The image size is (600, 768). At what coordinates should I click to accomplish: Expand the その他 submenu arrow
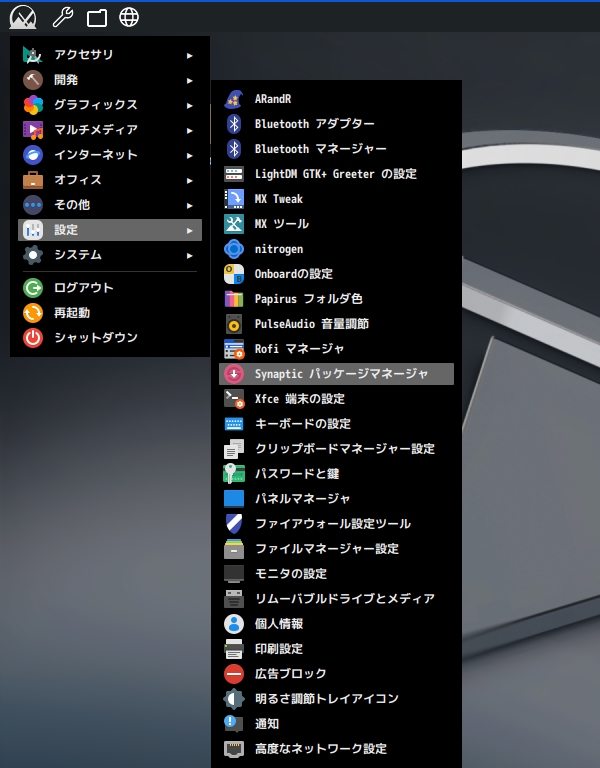[190, 205]
